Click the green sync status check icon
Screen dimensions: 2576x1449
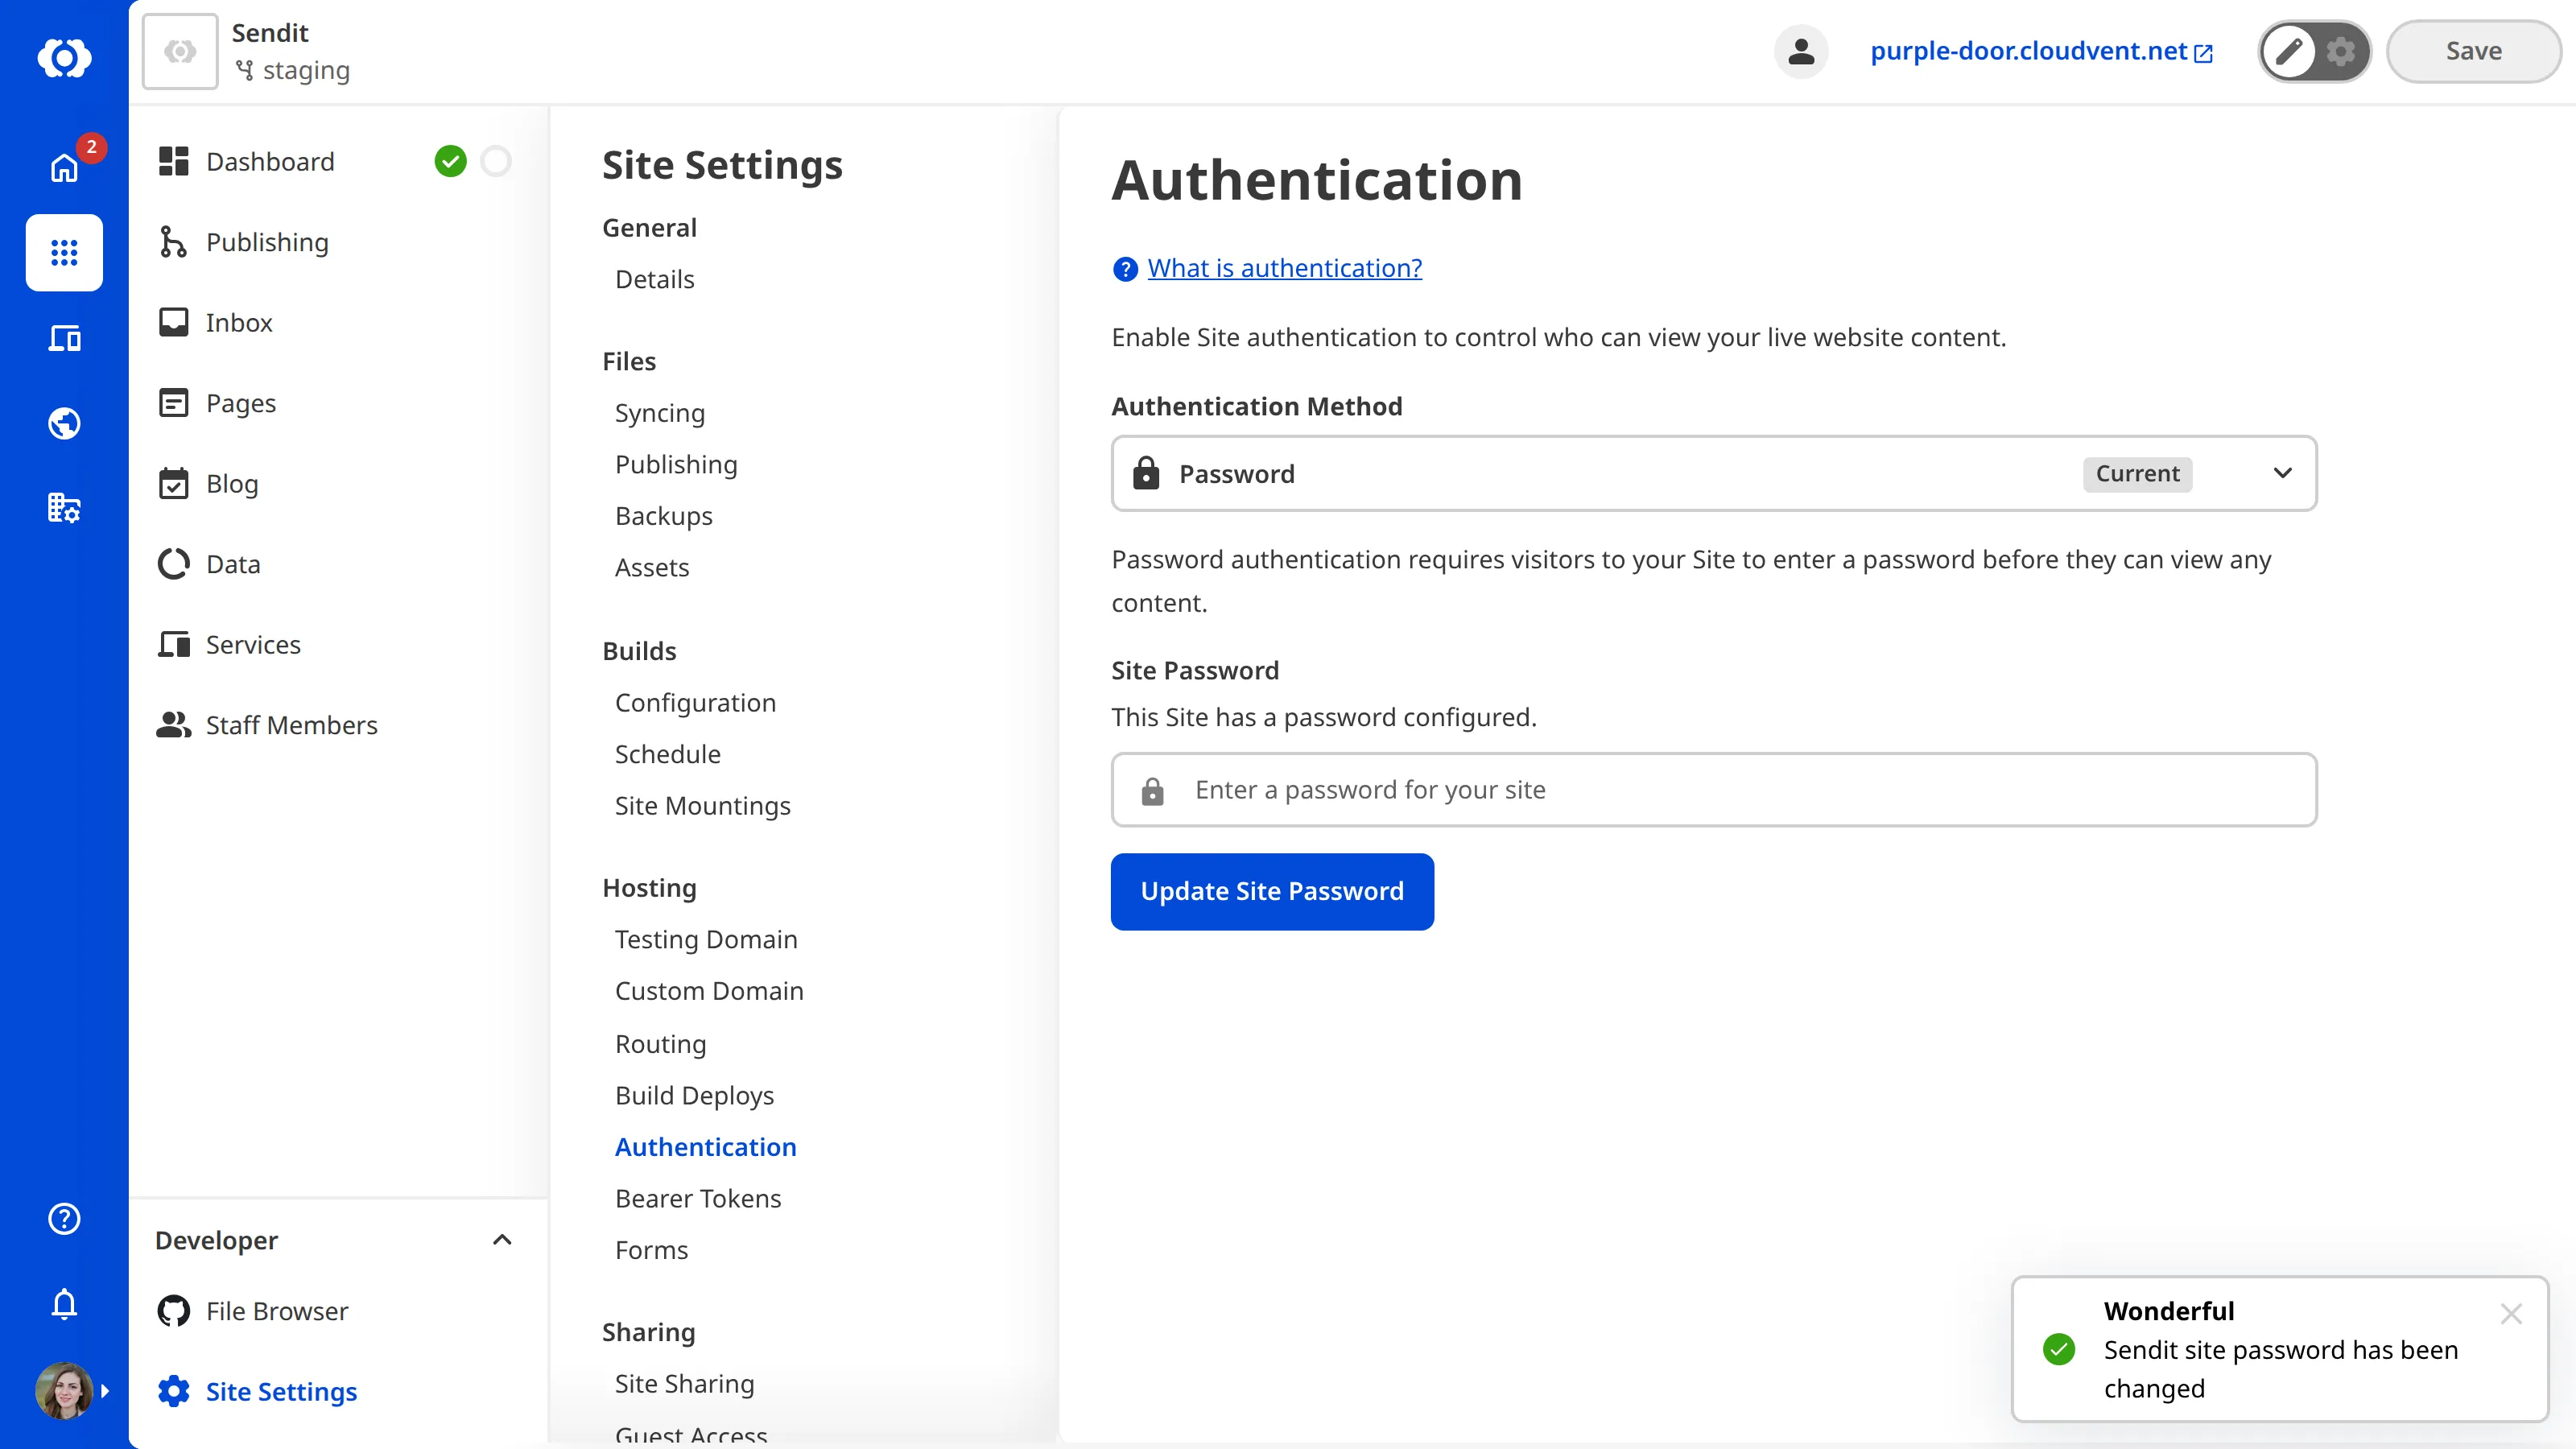click(x=451, y=161)
